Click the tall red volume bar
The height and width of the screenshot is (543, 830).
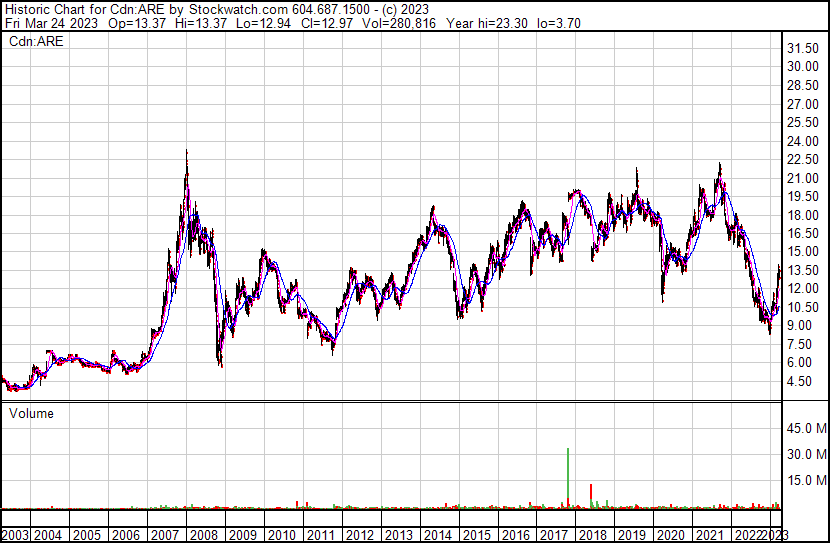click(591, 494)
